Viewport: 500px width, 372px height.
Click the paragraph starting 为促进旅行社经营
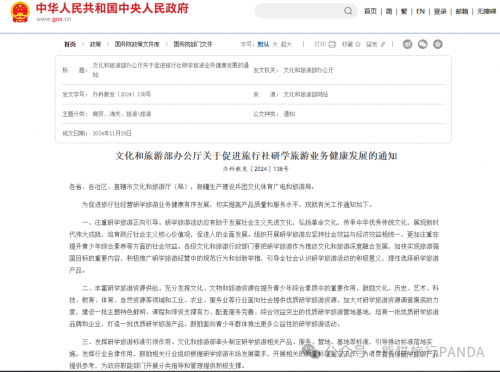tap(227, 205)
